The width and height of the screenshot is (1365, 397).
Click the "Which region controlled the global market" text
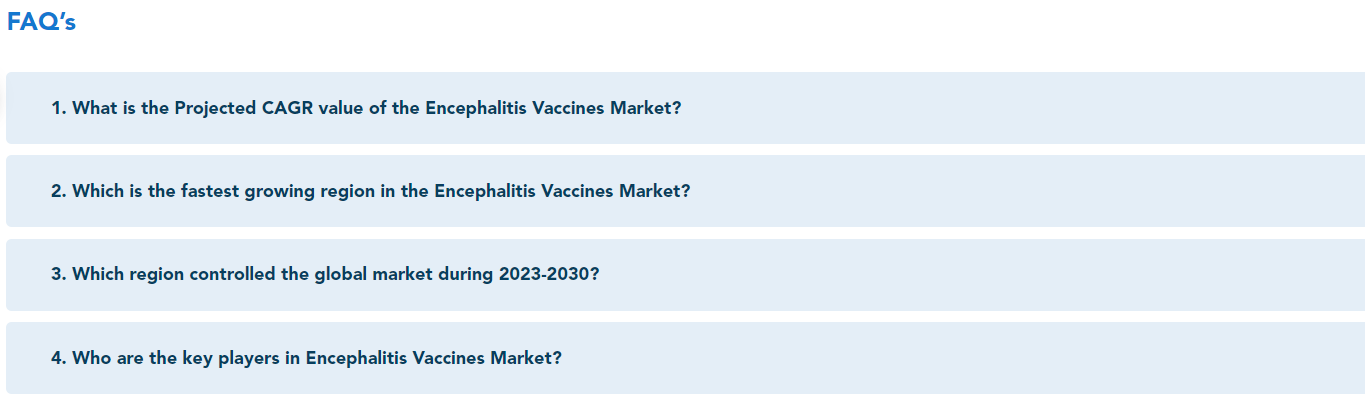253,274
